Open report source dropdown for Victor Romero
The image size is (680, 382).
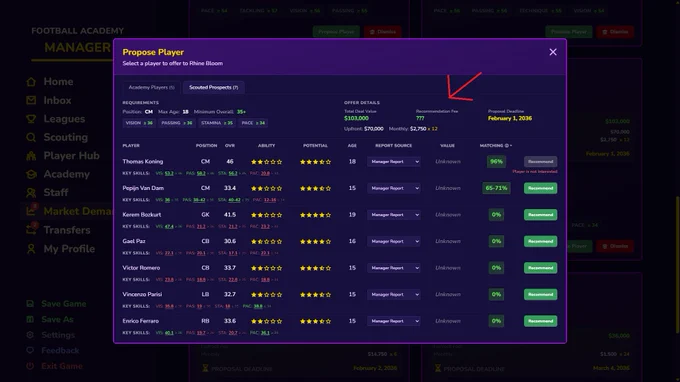pos(393,268)
